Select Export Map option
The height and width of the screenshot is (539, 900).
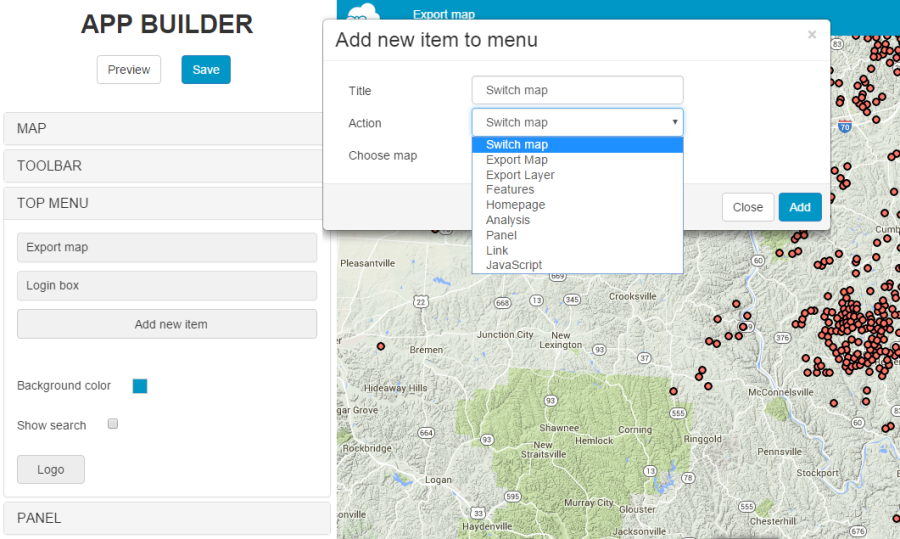(577, 160)
